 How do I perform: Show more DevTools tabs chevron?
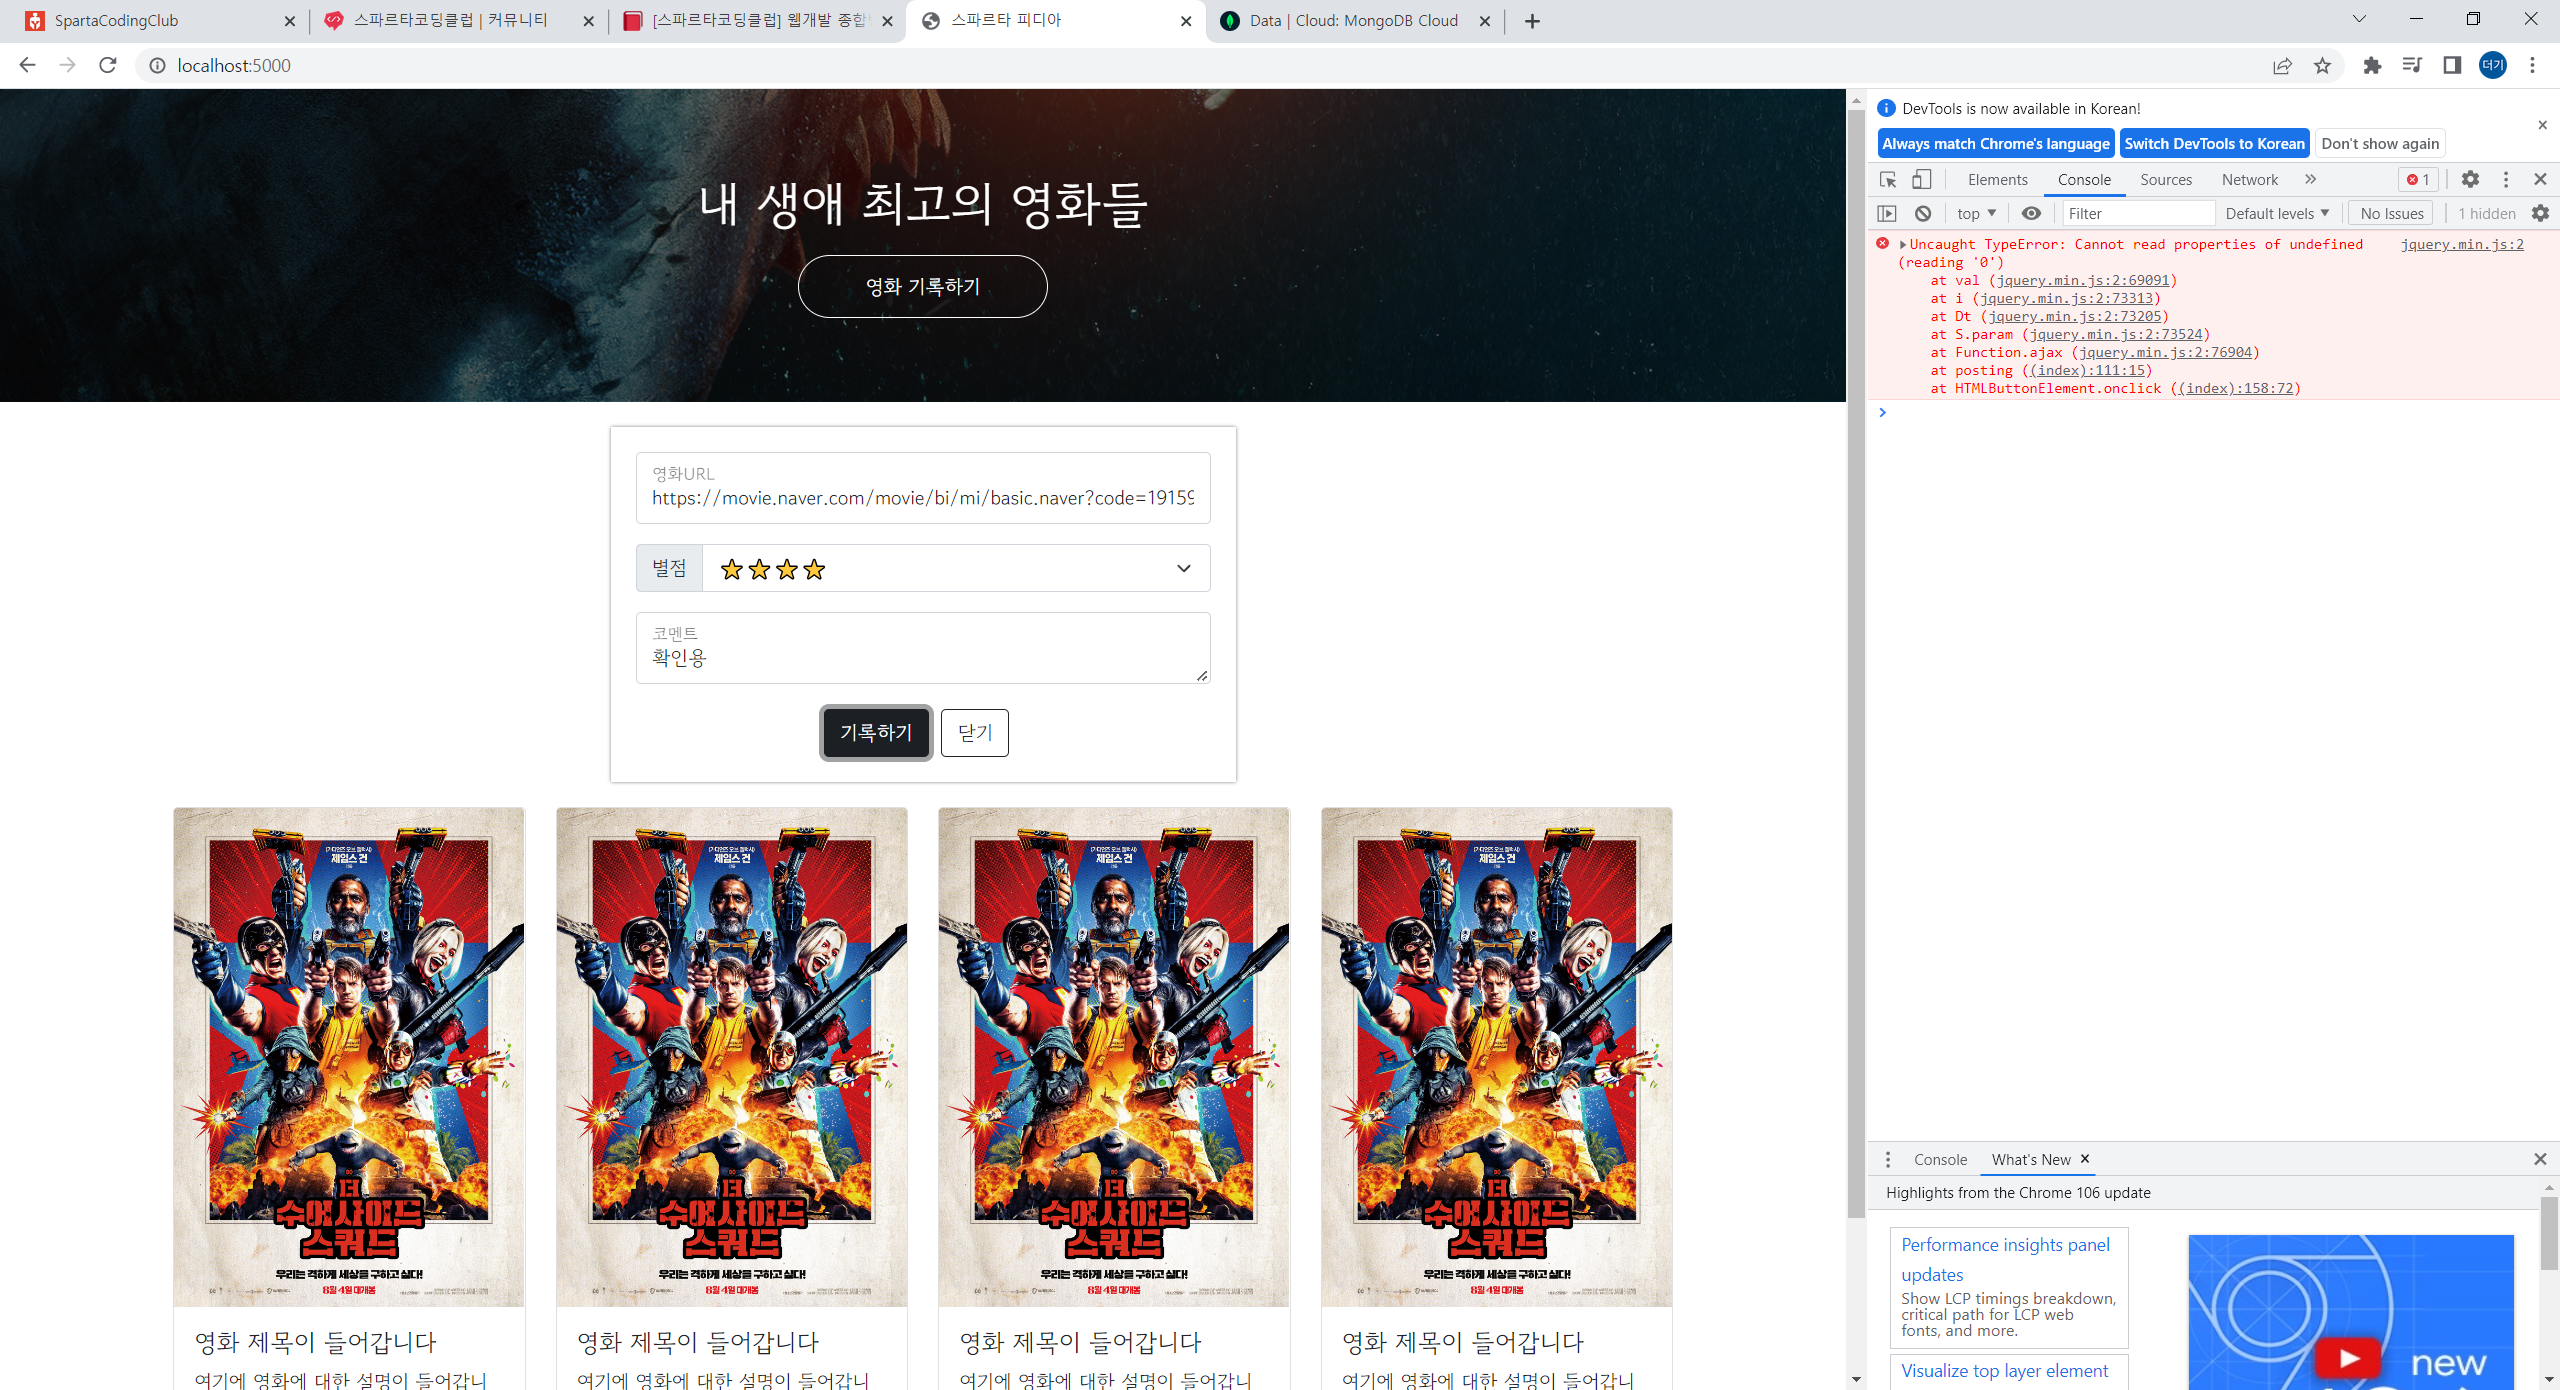[x=2310, y=179]
